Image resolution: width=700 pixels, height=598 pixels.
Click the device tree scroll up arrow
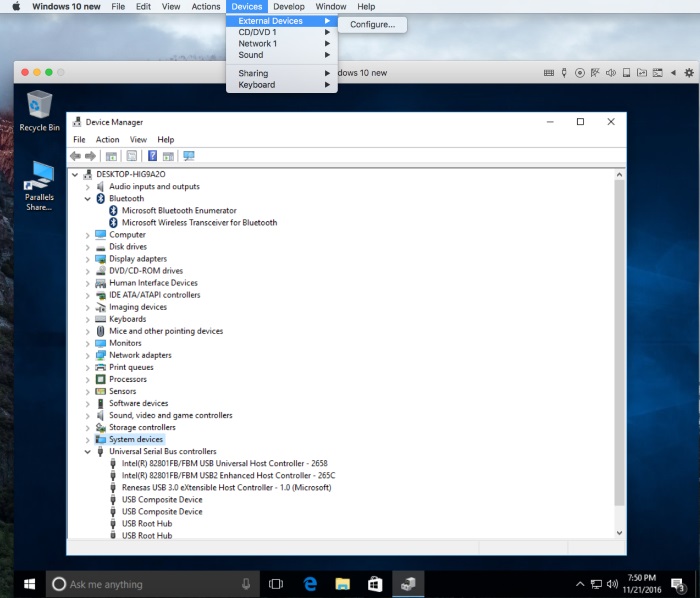click(x=619, y=175)
